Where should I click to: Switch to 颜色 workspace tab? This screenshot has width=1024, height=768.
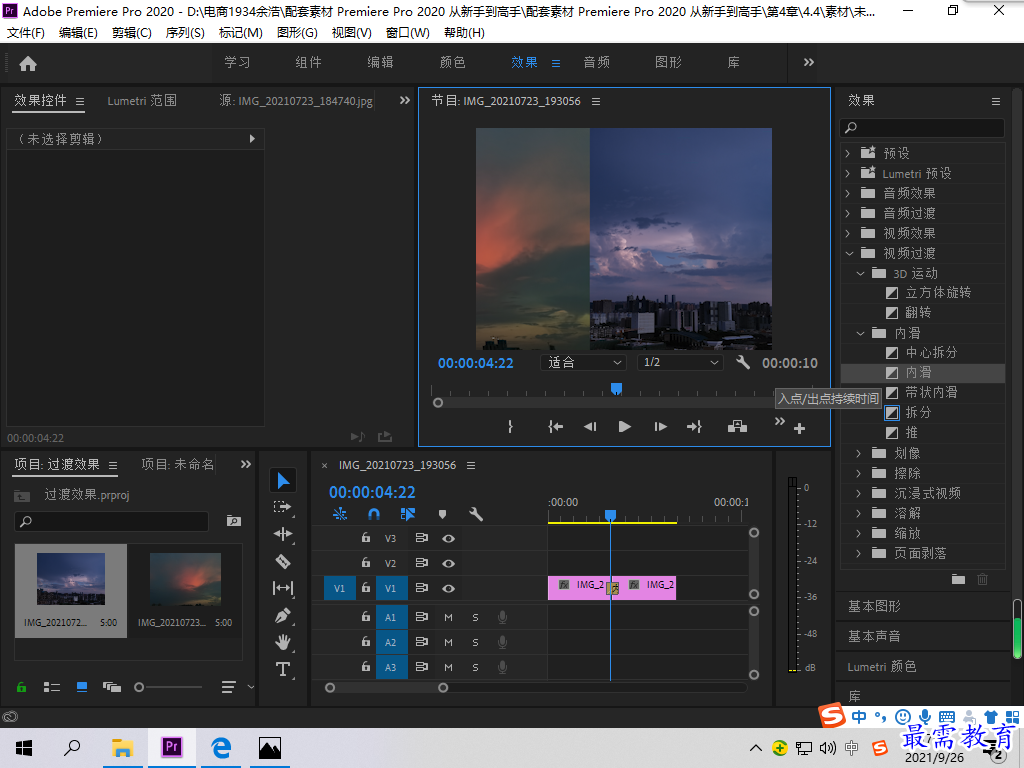[453, 63]
